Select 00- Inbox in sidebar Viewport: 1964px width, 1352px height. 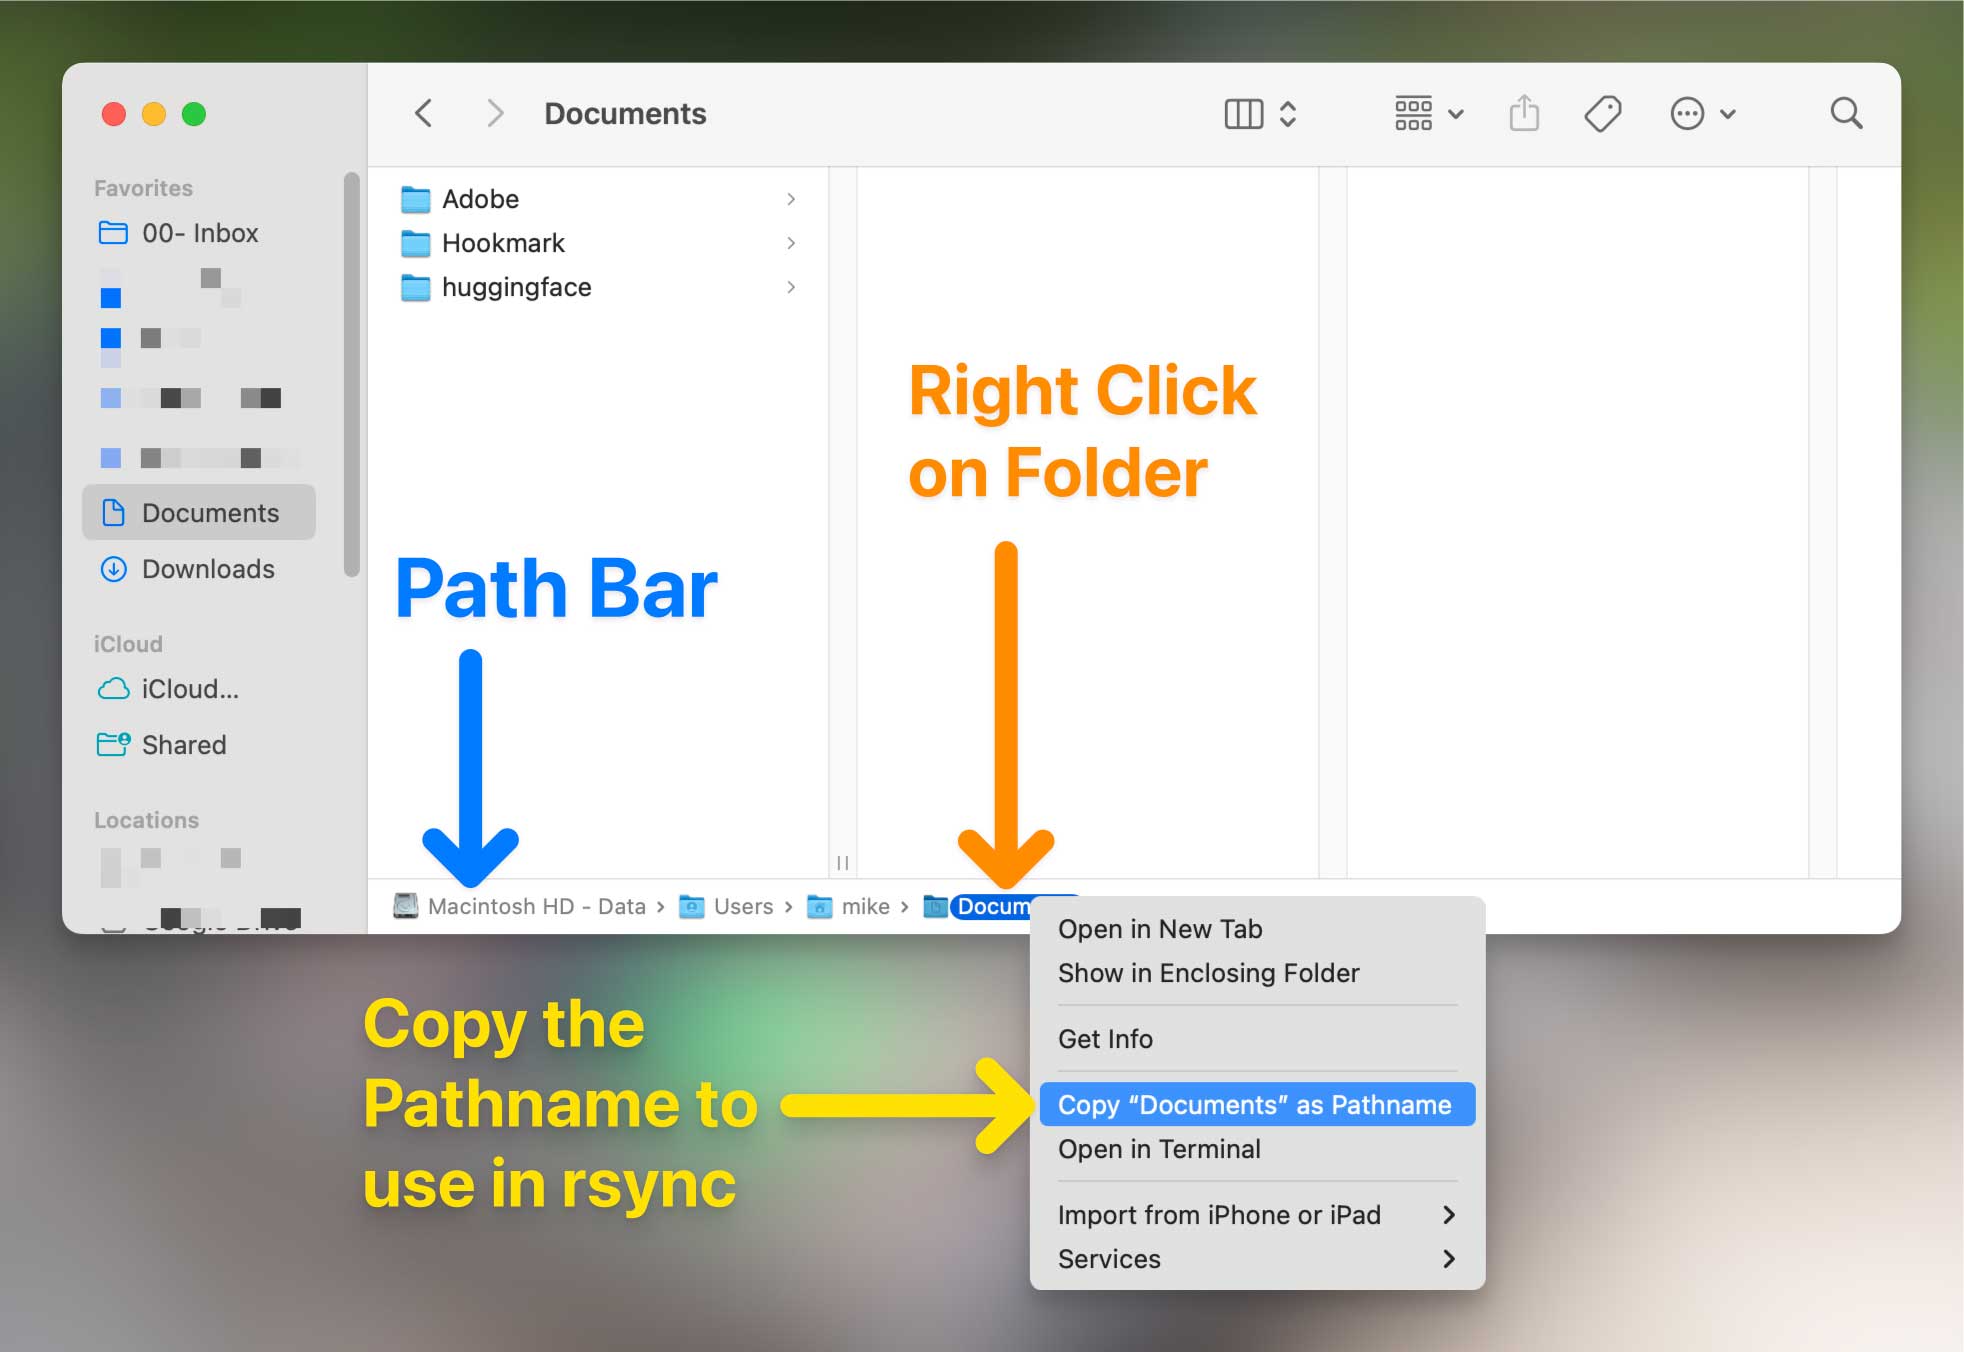pyautogui.click(x=200, y=233)
